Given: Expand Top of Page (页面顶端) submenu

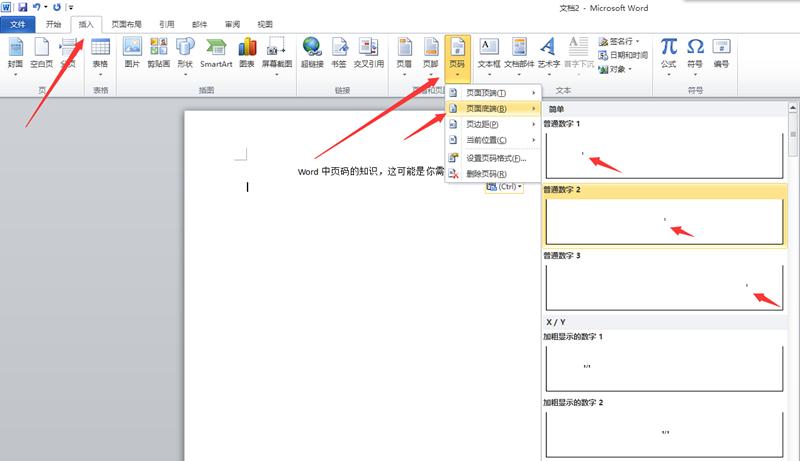Looking at the screenshot, I should tap(493, 93).
